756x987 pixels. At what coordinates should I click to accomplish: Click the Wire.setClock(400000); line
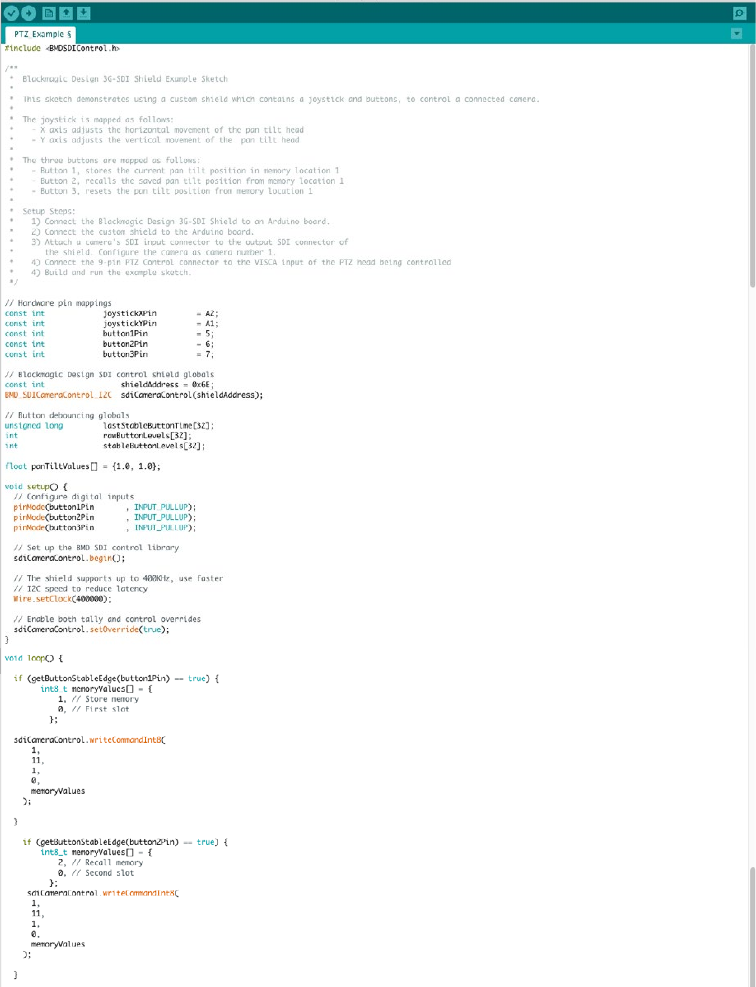click(62, 599)
